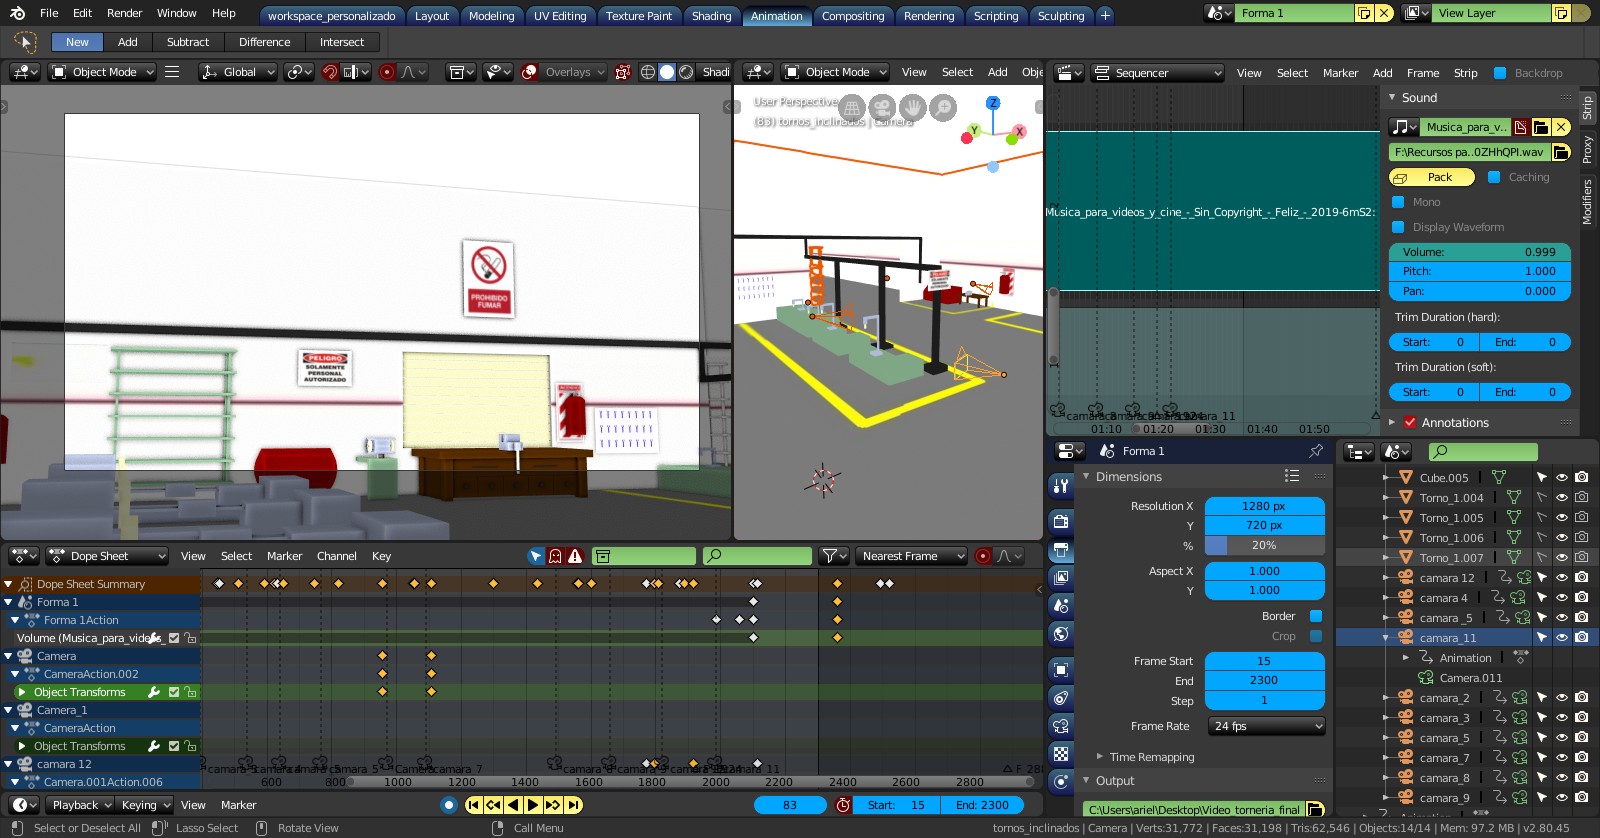Adjust the Volume slider in Sound panel
Screen dimensions: 1600x838
click(x=1480, y=252)
